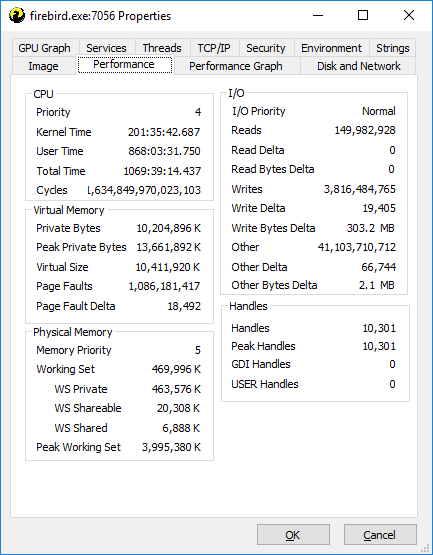Click Other value 41,103,710,712
The height and width of the screenshot is (555, 433).
357,247
